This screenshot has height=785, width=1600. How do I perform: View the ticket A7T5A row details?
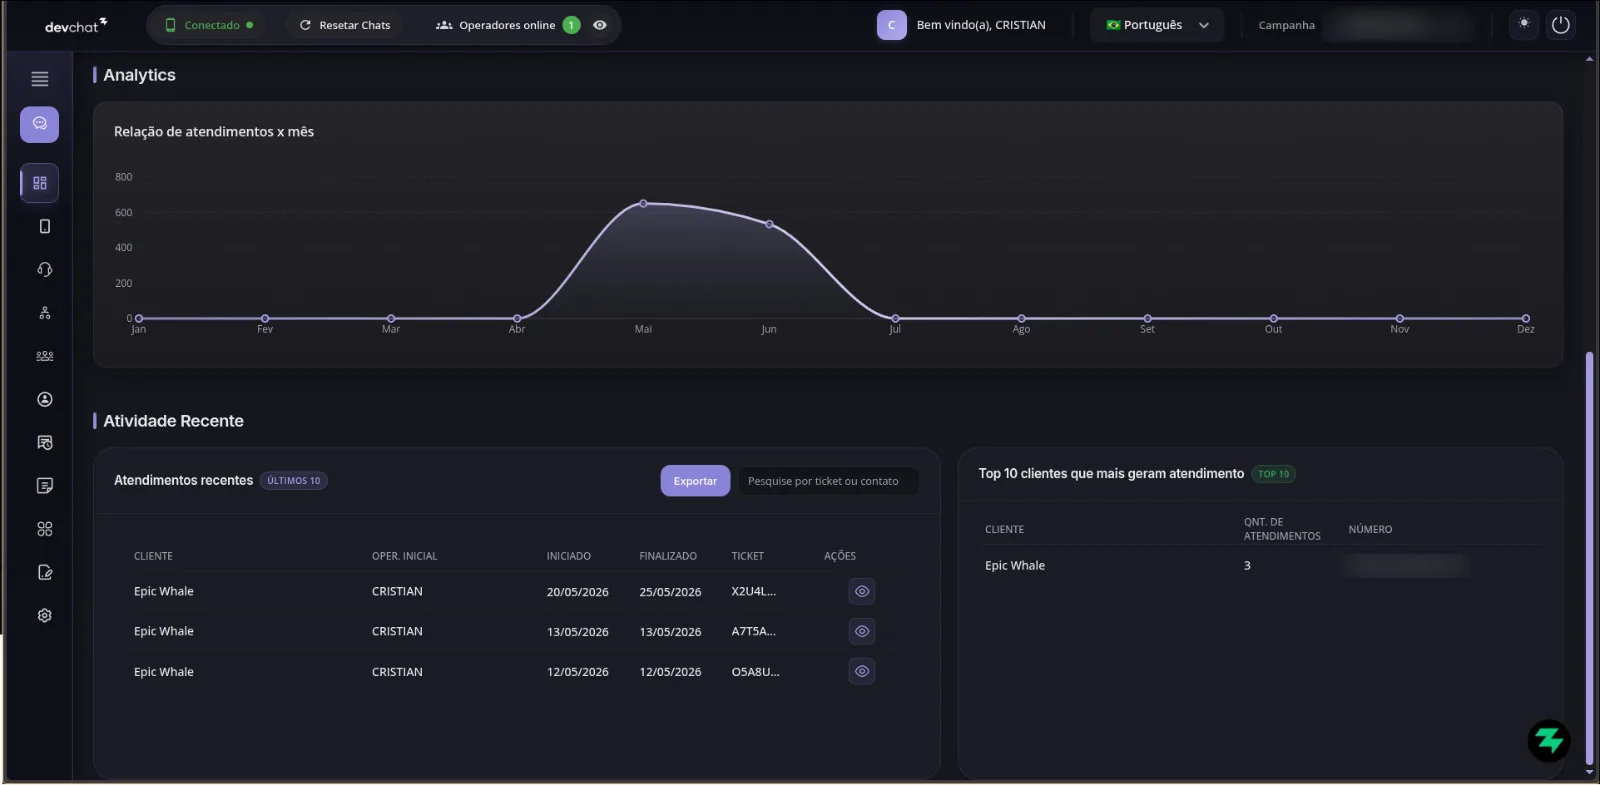pyautogui.click(x=862, y=631)
